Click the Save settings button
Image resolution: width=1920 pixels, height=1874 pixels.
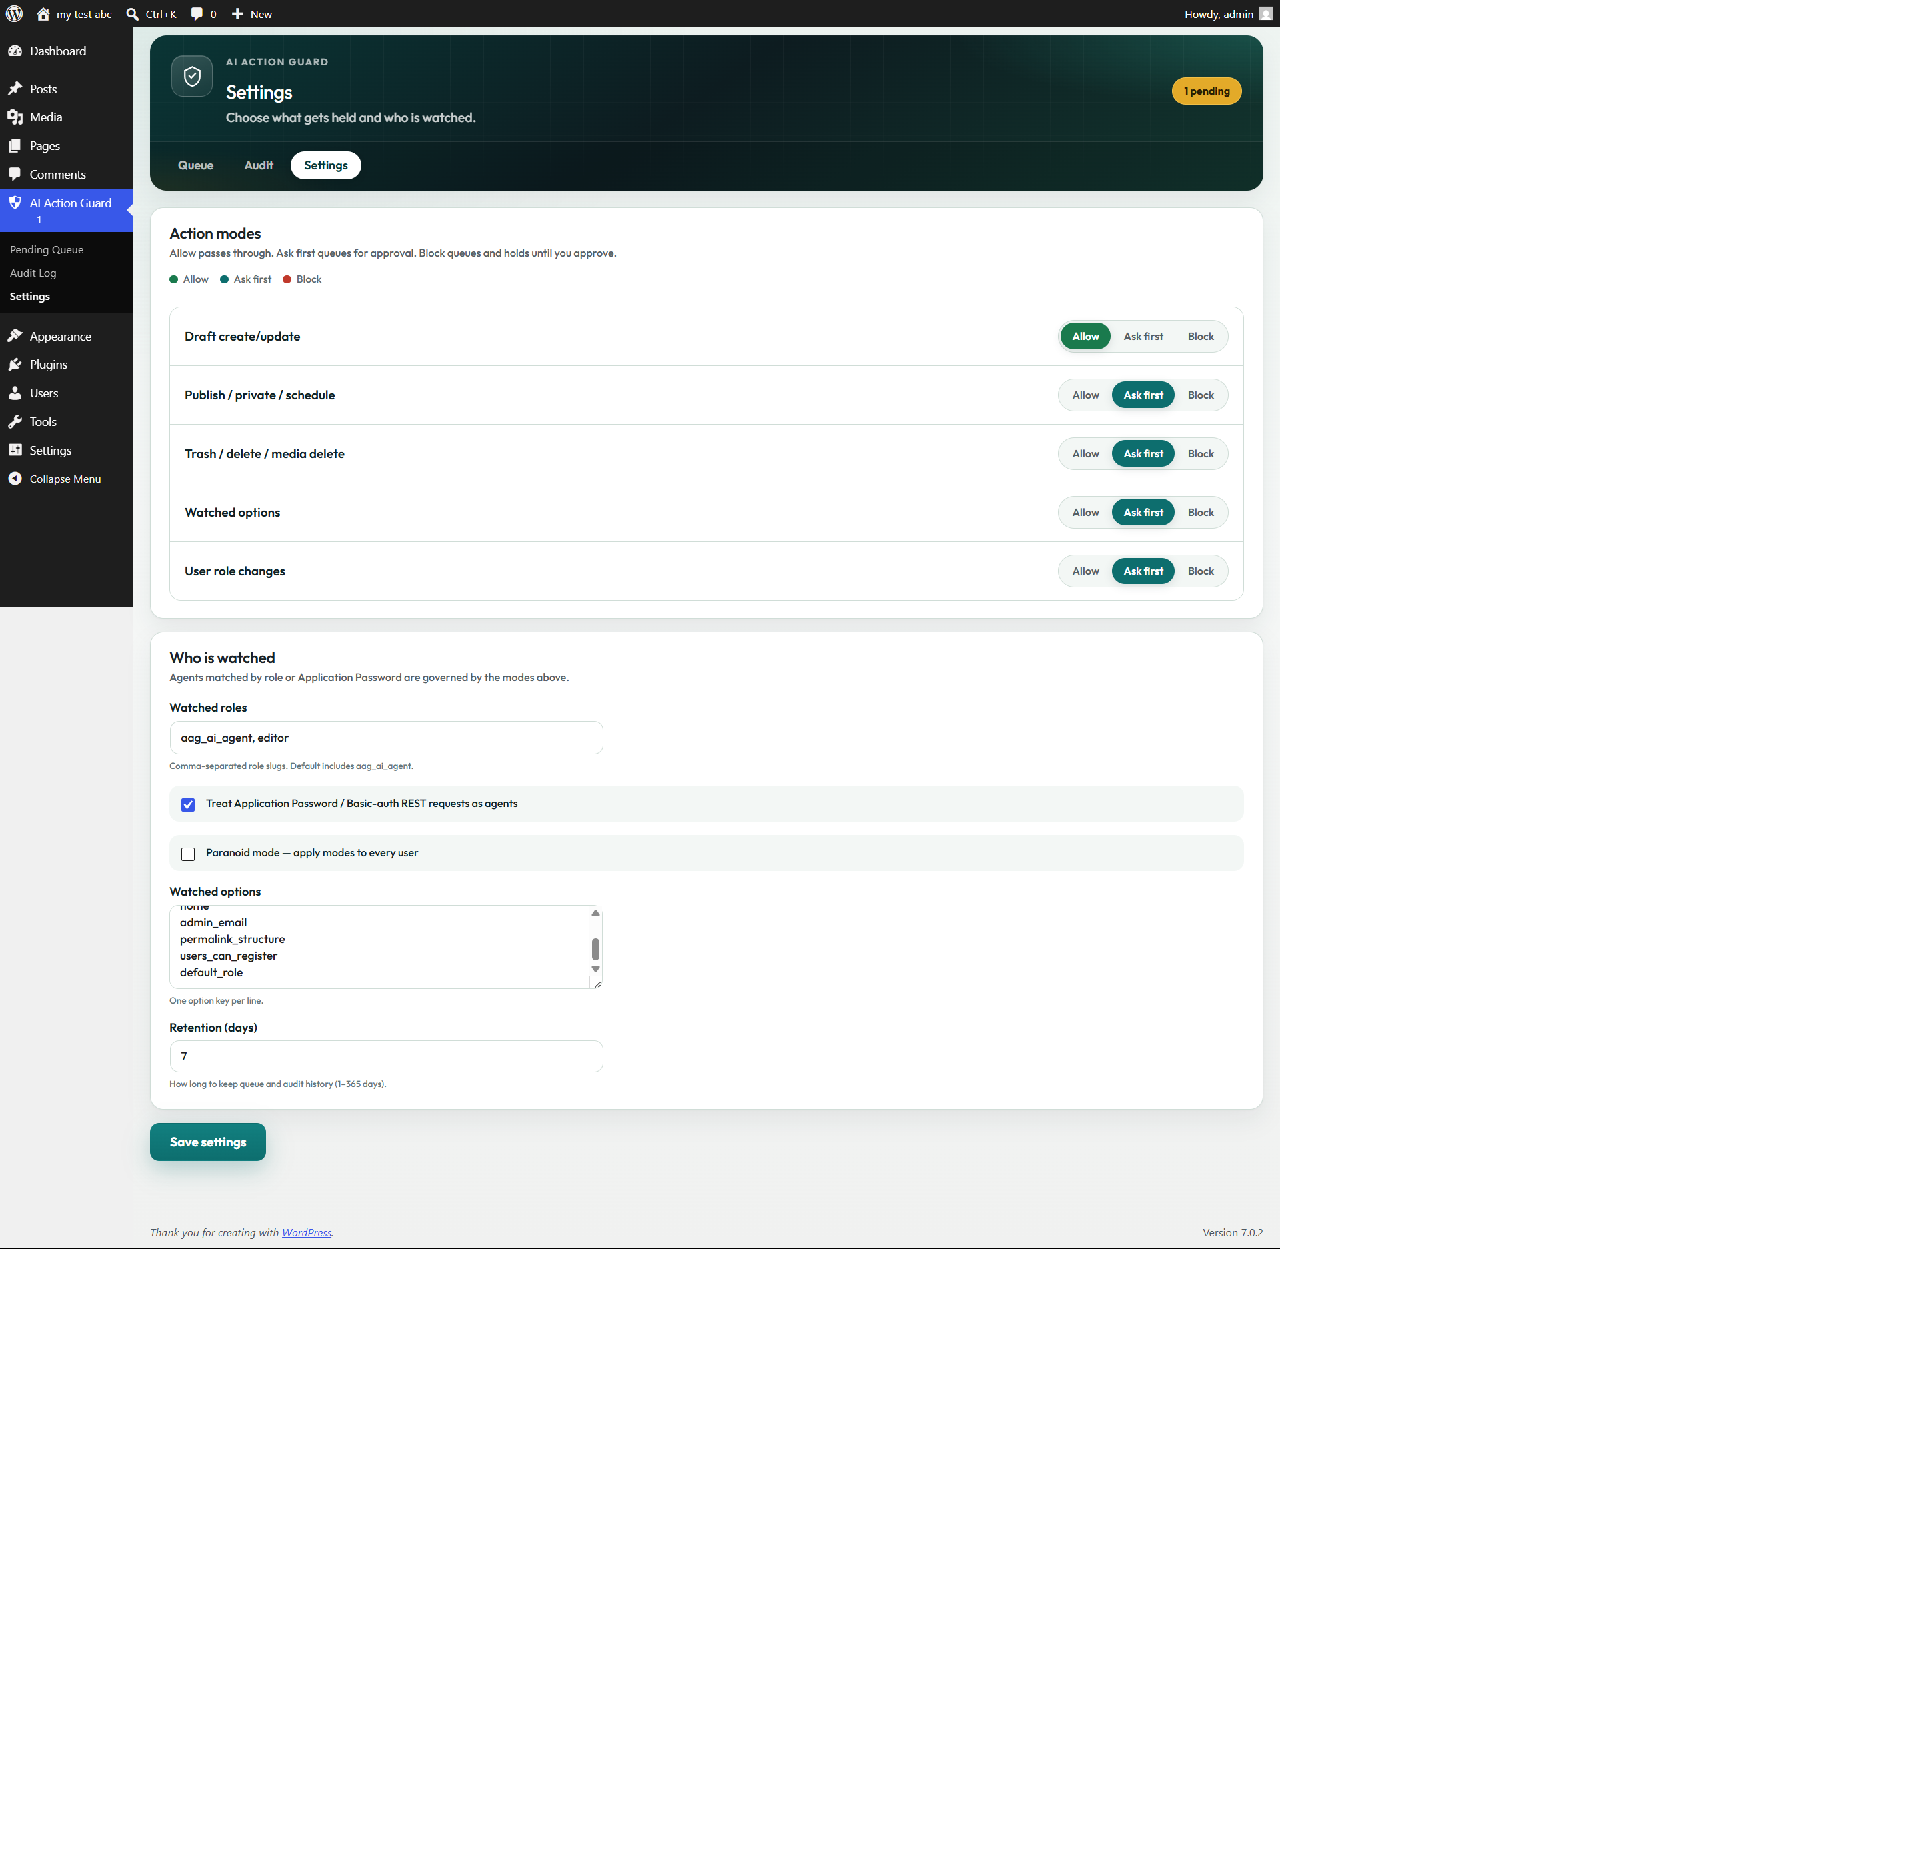(x=208, y=1142)
